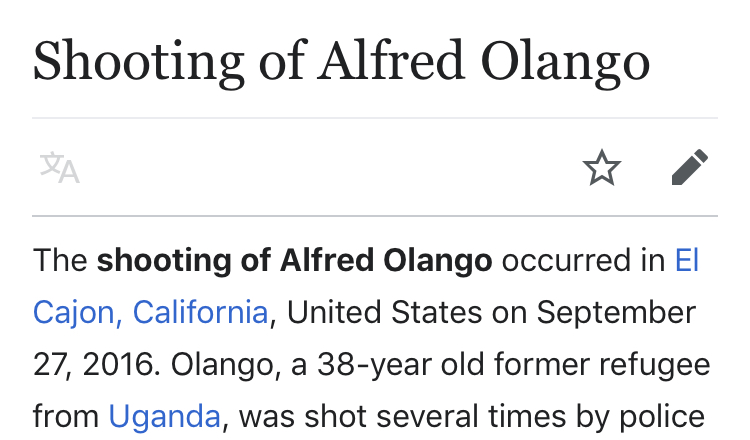Visit the Uganda article link
Image resolution: width=750 pixels, height=440 pixels.
(x=165, y=416)
